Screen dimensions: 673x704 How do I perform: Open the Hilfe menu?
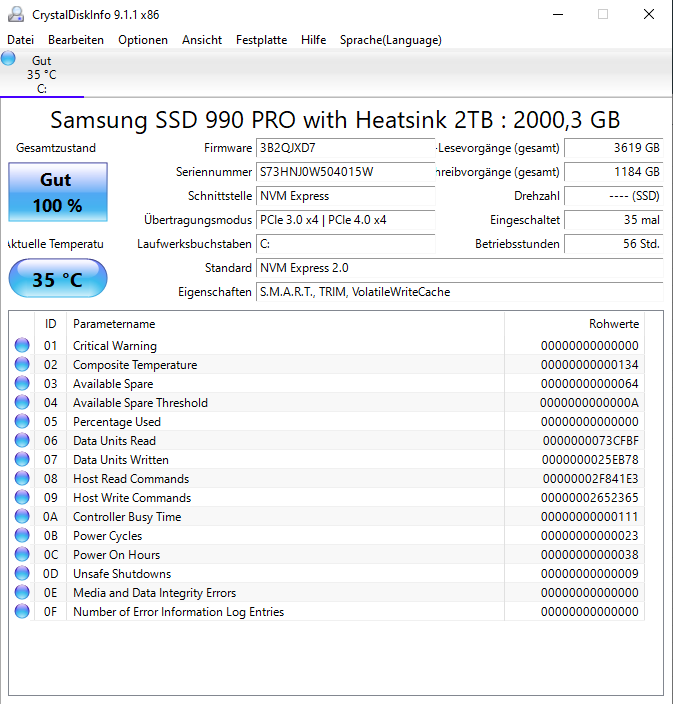click(x=313, y=40)
